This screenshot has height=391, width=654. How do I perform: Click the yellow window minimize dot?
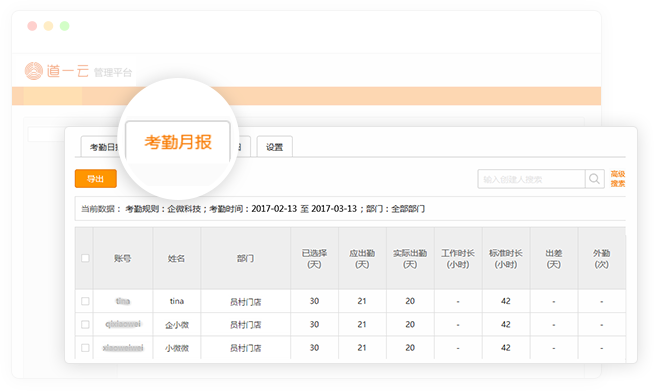[48, 26]
